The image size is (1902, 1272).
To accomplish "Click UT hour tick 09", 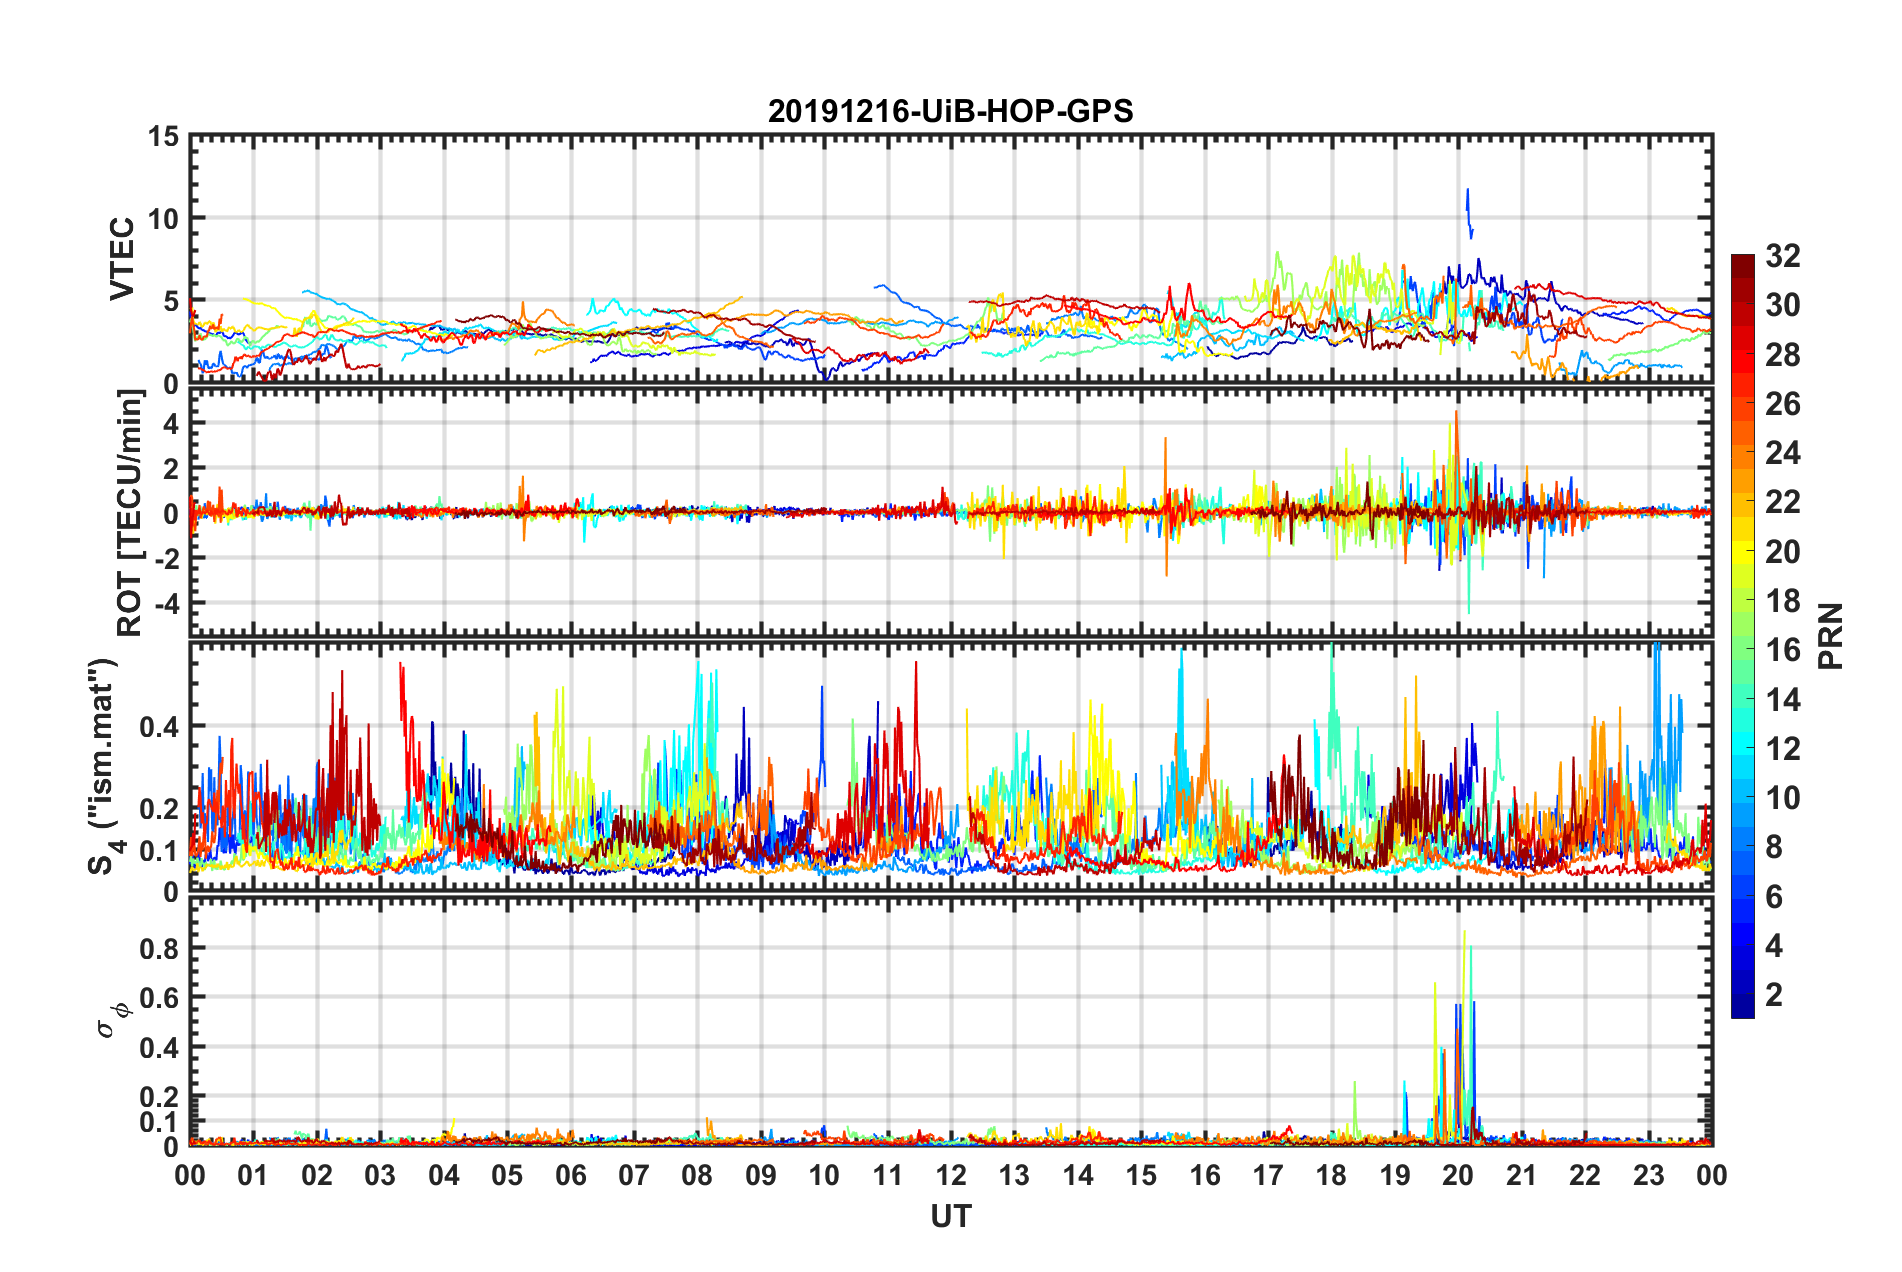I will click(x=761, y=1175).
